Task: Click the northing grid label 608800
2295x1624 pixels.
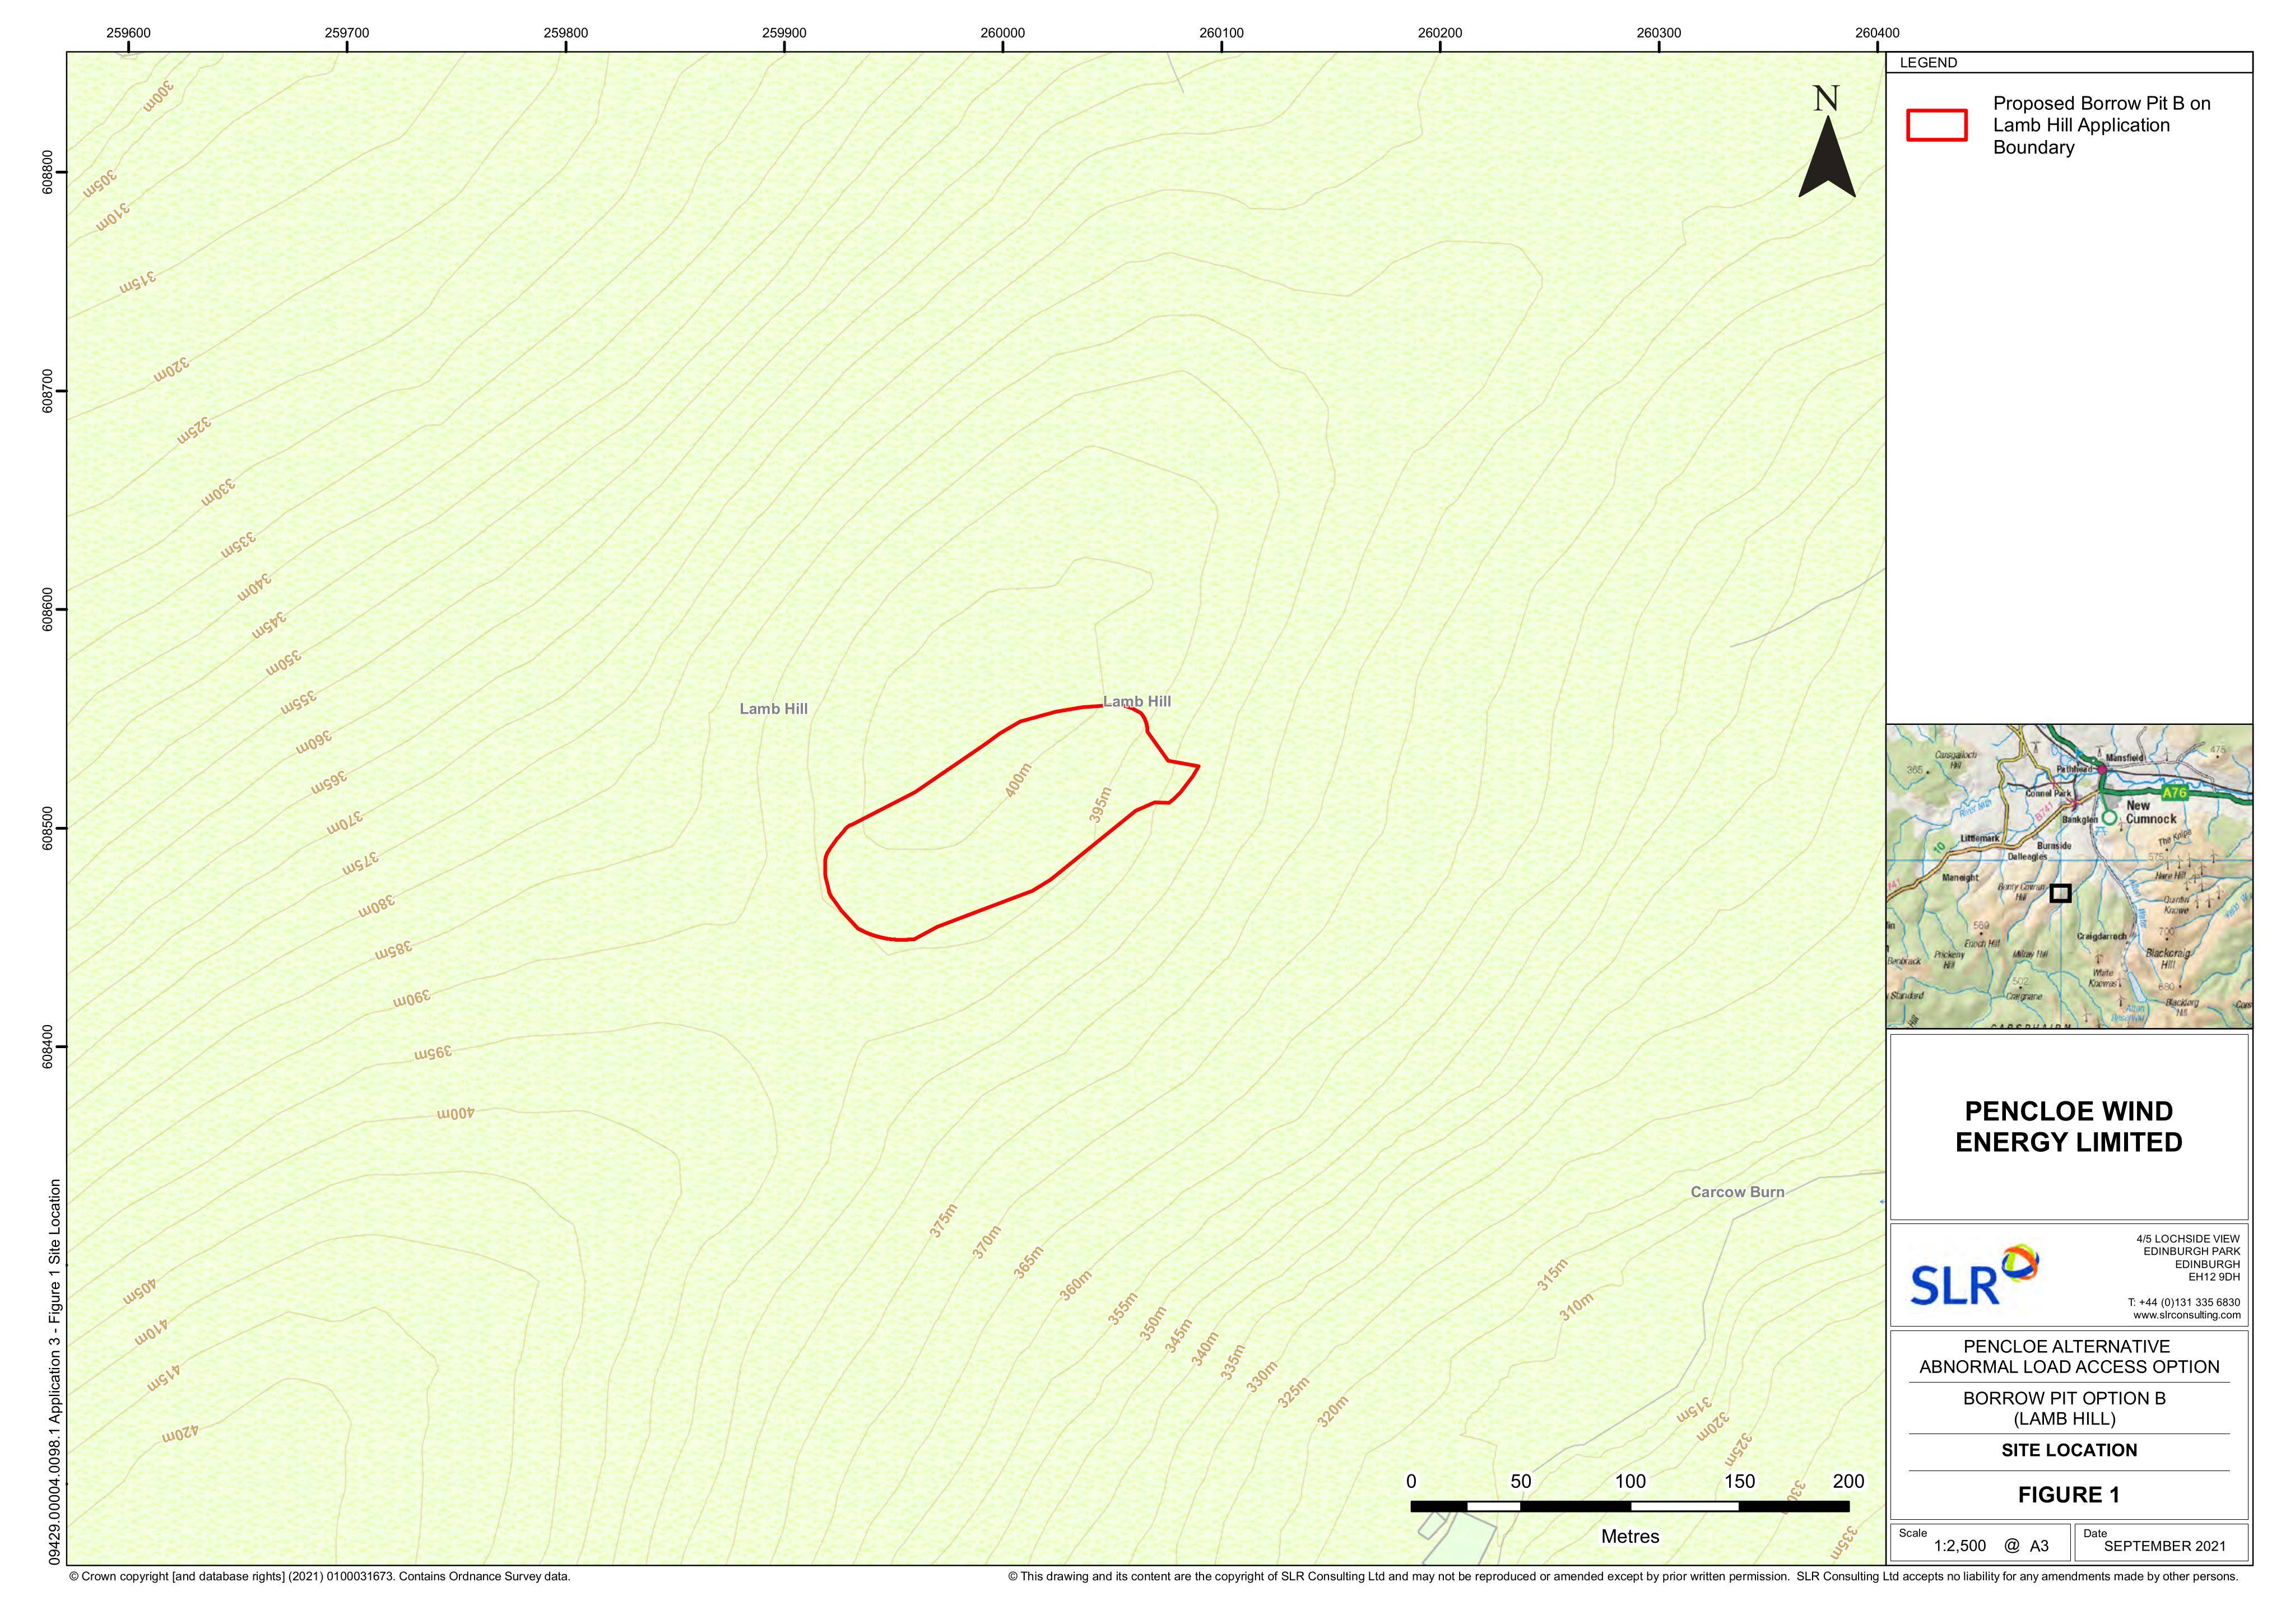Action: 48,172
